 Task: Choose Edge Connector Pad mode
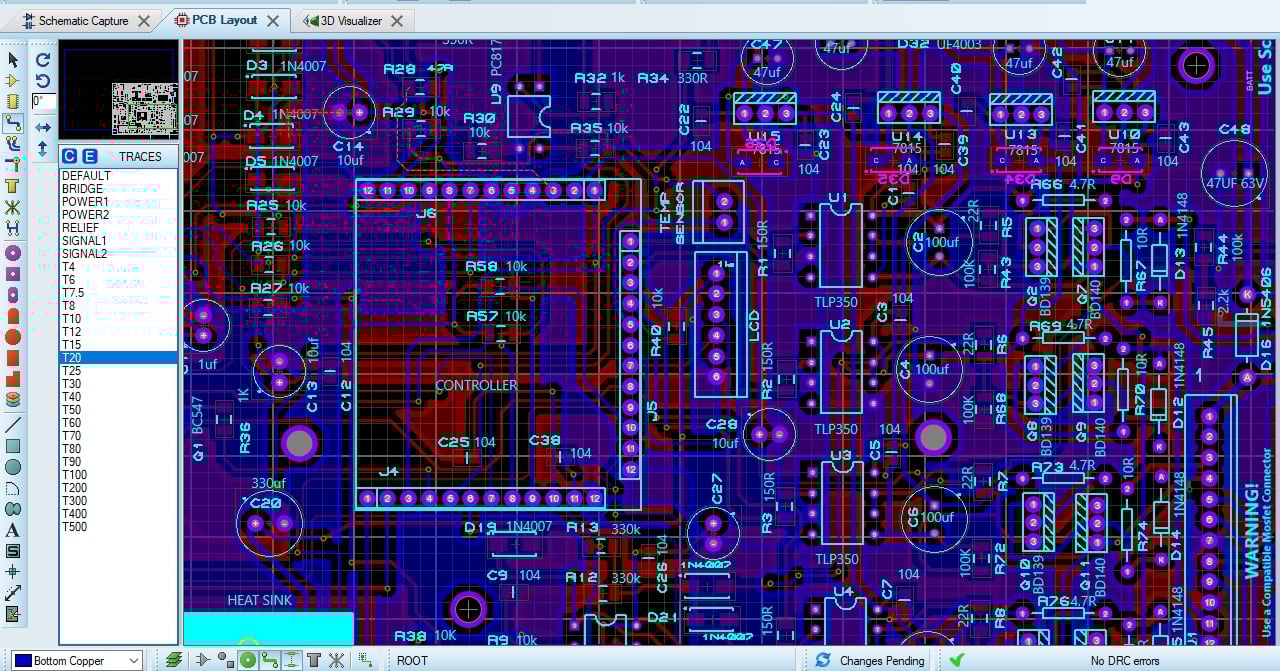[x=13, y=316]
